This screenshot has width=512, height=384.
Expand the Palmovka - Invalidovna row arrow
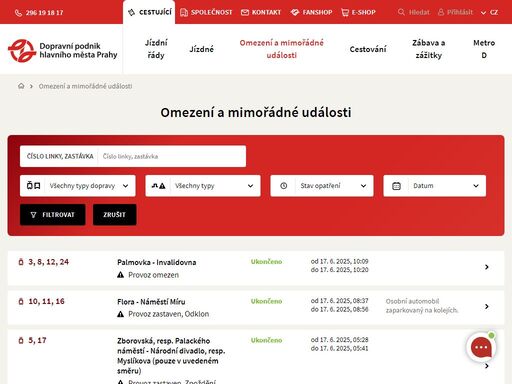click(x=487, y=267)
